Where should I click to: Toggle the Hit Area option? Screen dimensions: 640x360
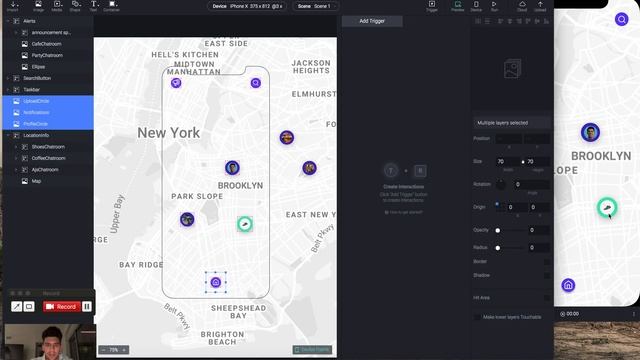coord(547,298)
